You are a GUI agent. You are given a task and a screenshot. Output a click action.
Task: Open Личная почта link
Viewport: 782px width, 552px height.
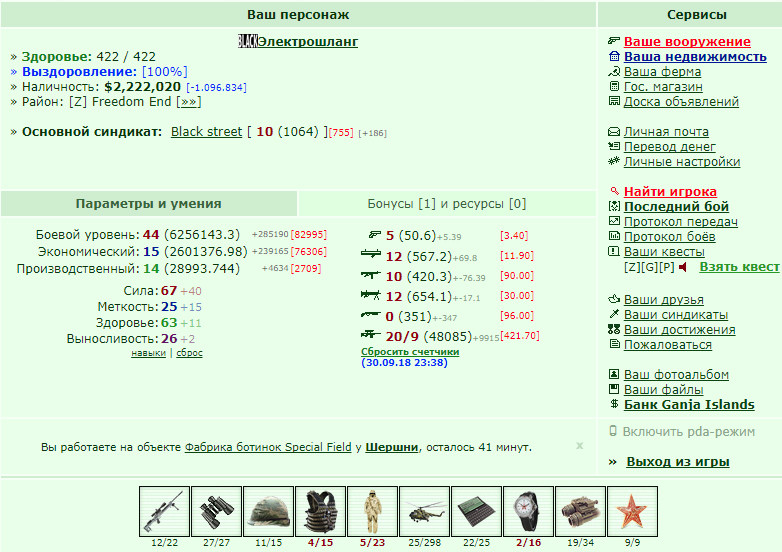(666, 132)
